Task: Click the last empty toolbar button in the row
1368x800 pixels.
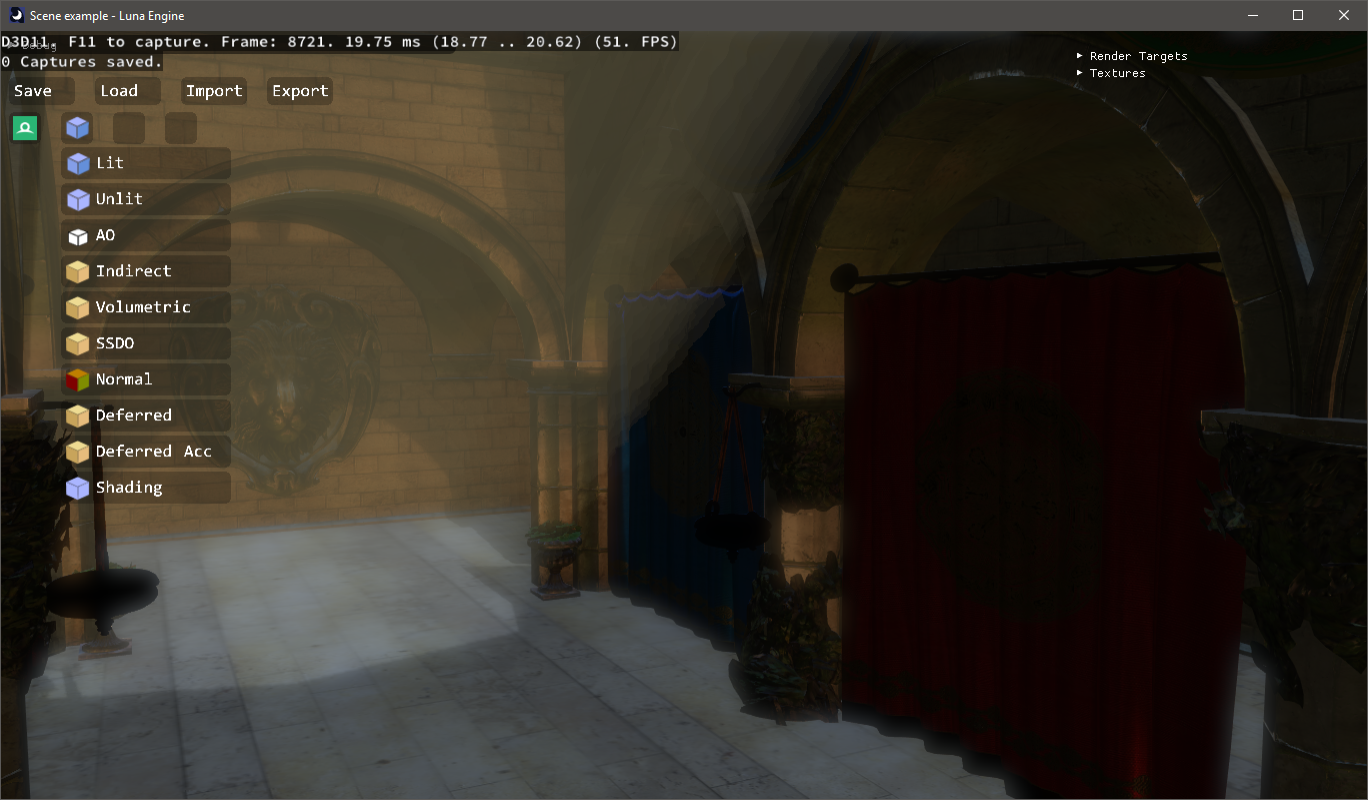Action: point(181,128)
